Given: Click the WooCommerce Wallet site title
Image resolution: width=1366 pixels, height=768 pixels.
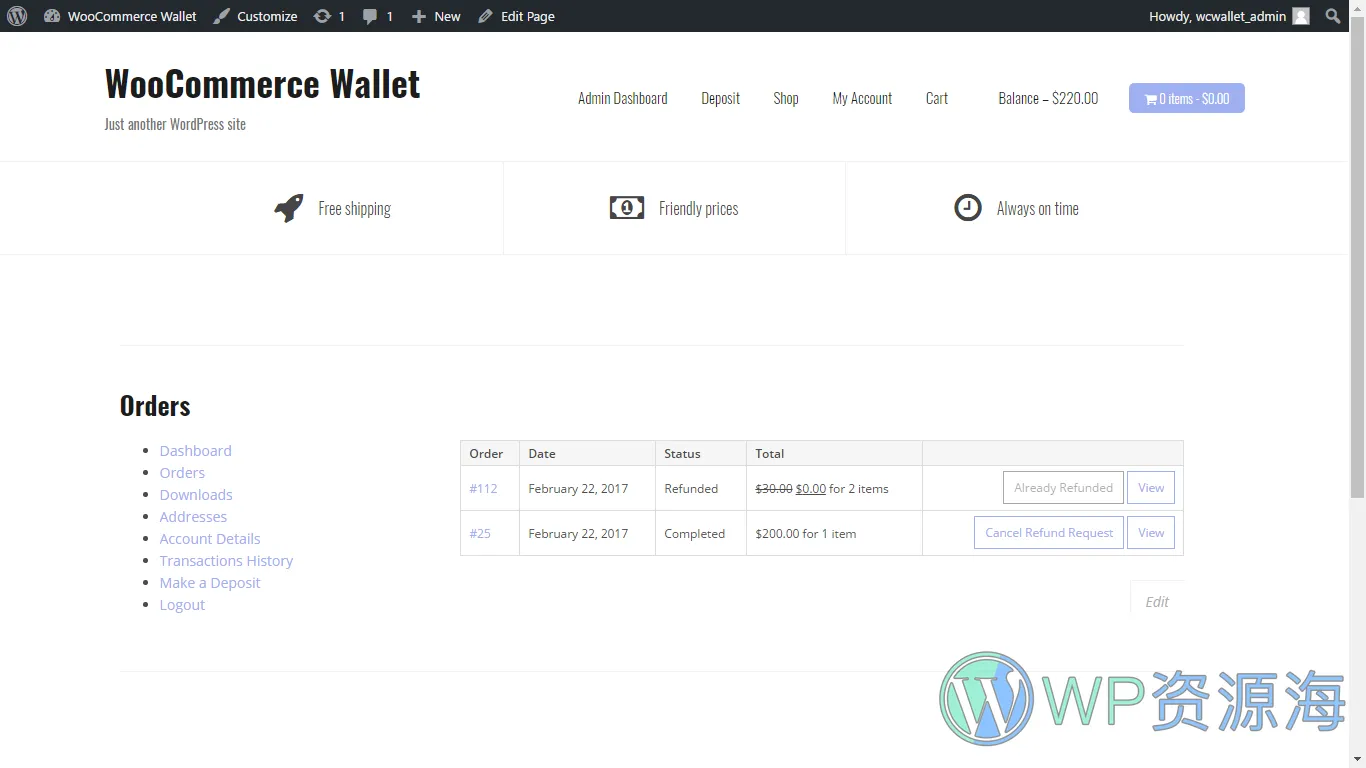Looking at the screenshot, I should click(262, 83).
